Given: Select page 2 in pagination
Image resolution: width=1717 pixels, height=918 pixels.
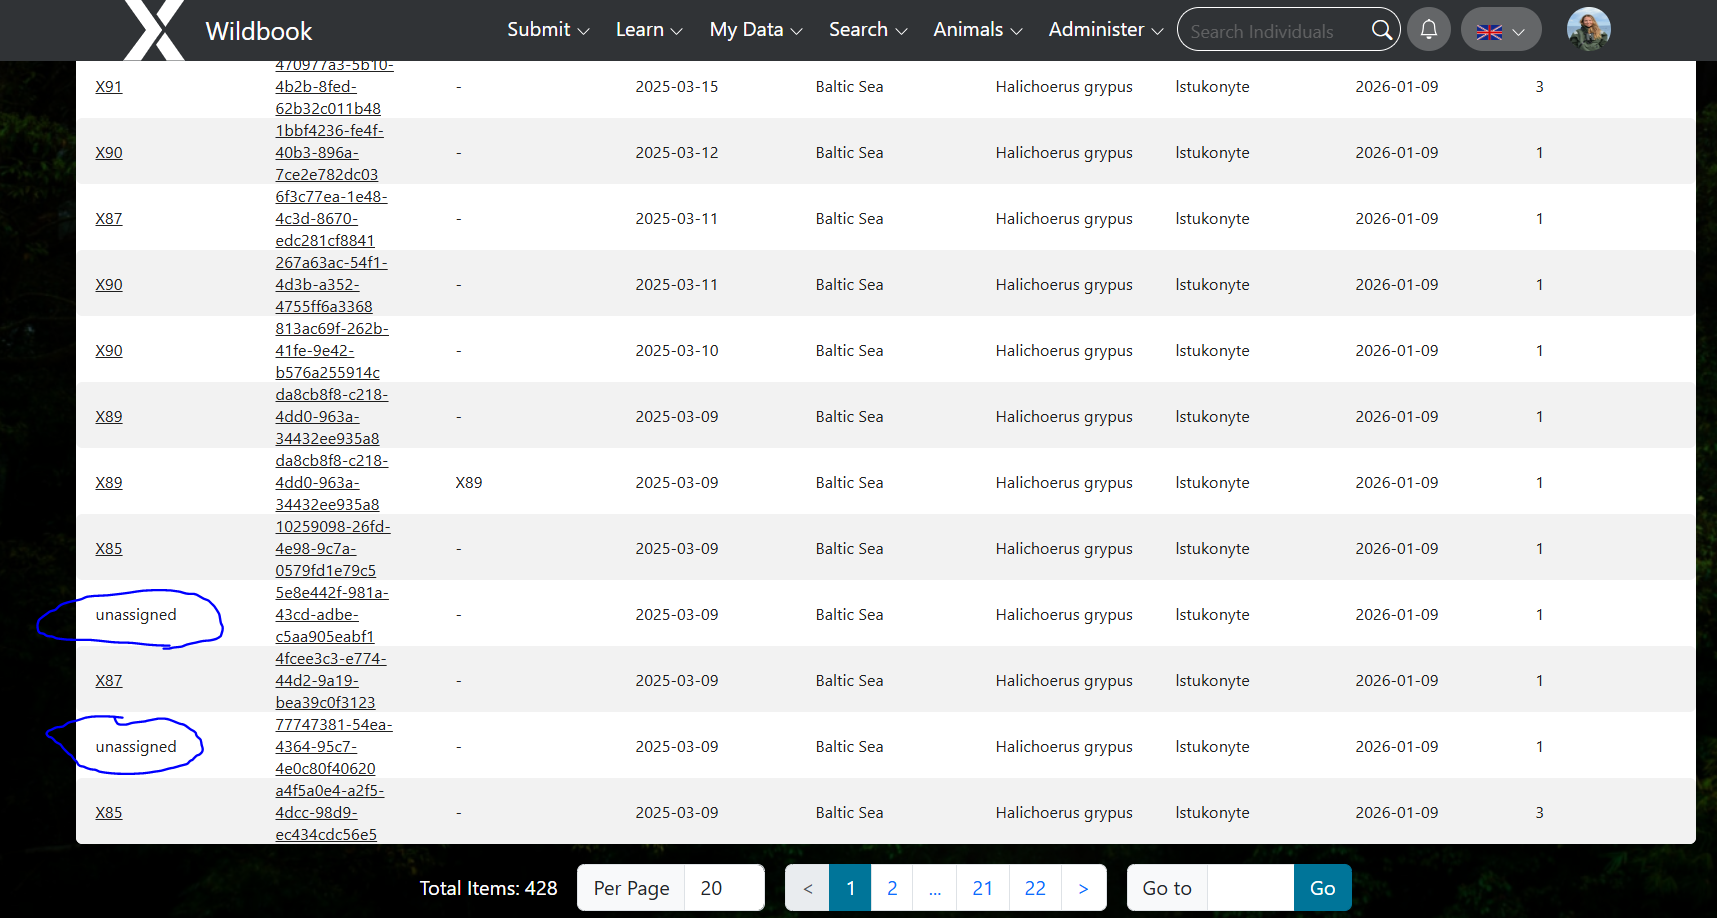Looking at the screenshot, I should (892, 888).
